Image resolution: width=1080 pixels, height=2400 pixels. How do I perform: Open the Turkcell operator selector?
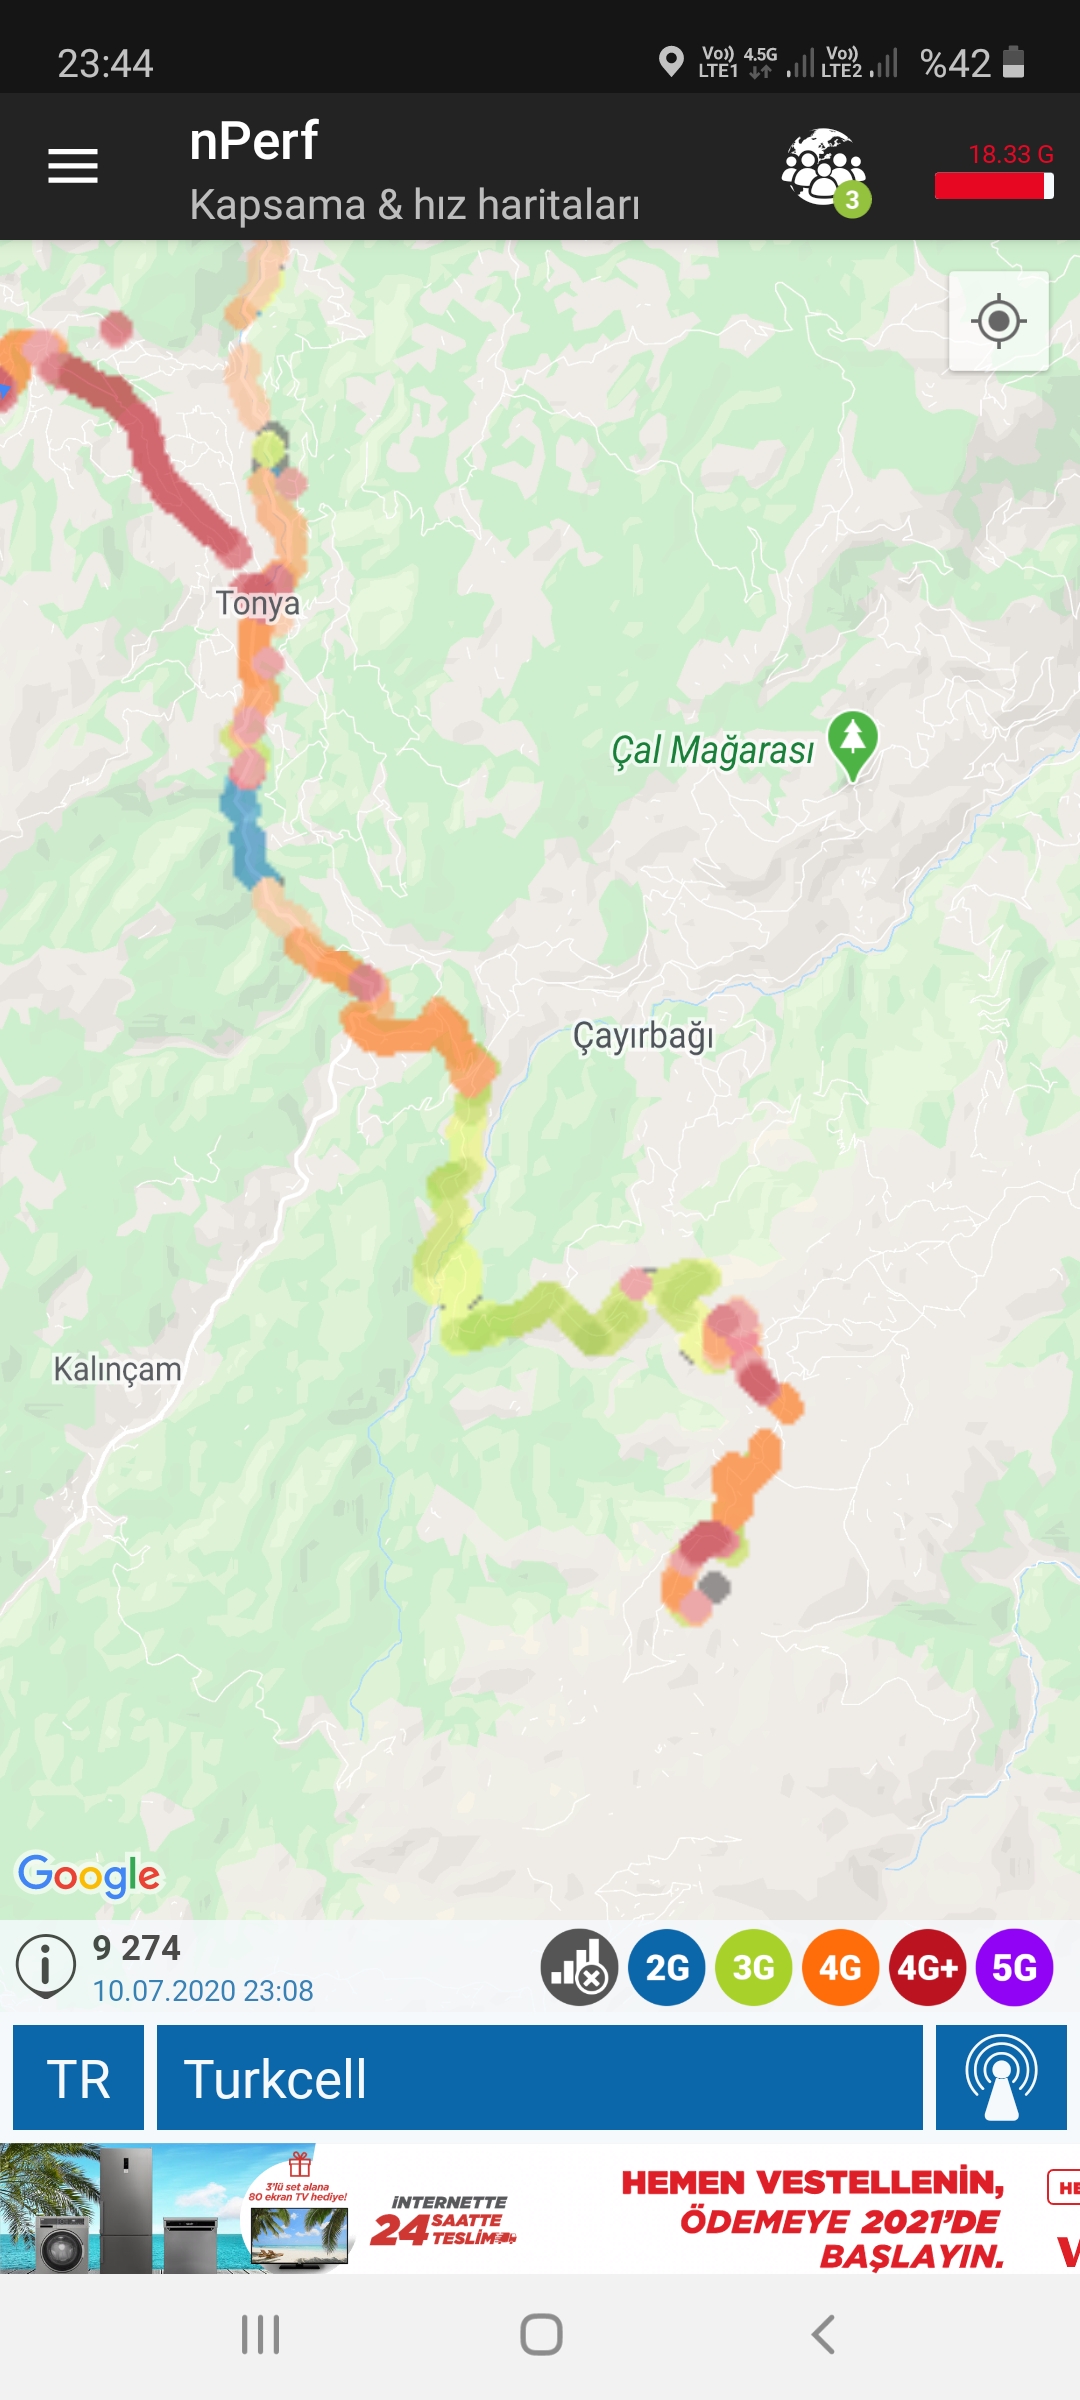coord(540,2078)
